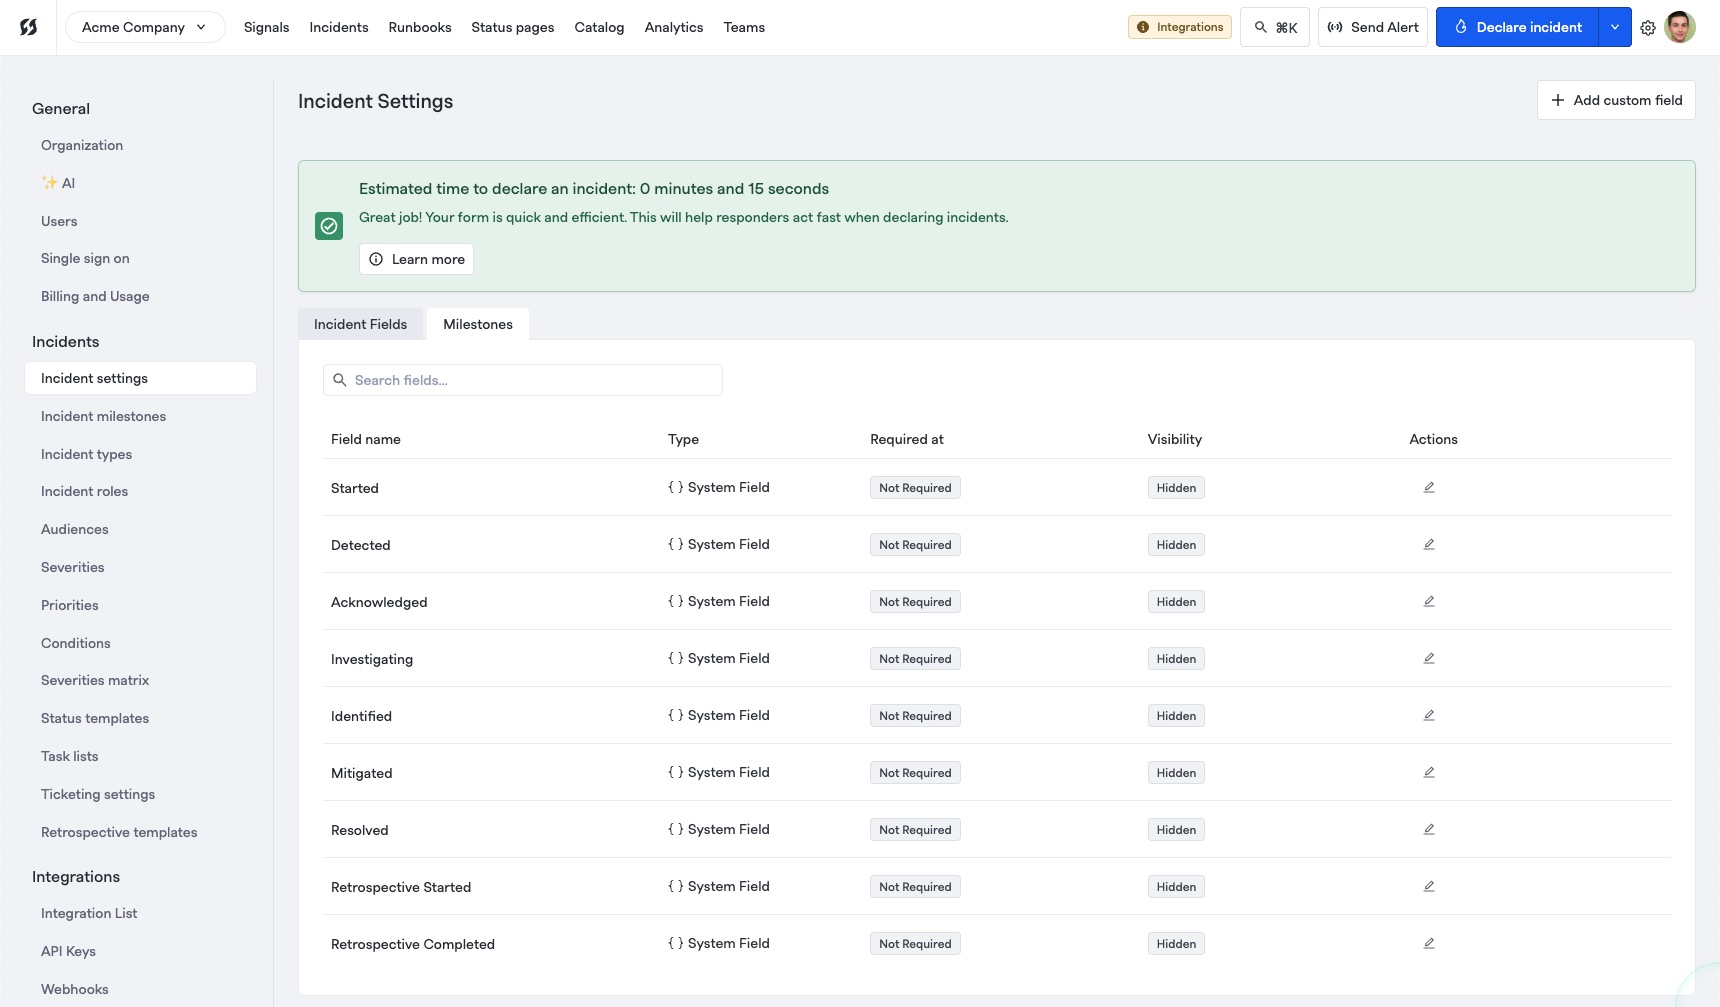Open Retrospective templates in sidebar

(119, 832)
